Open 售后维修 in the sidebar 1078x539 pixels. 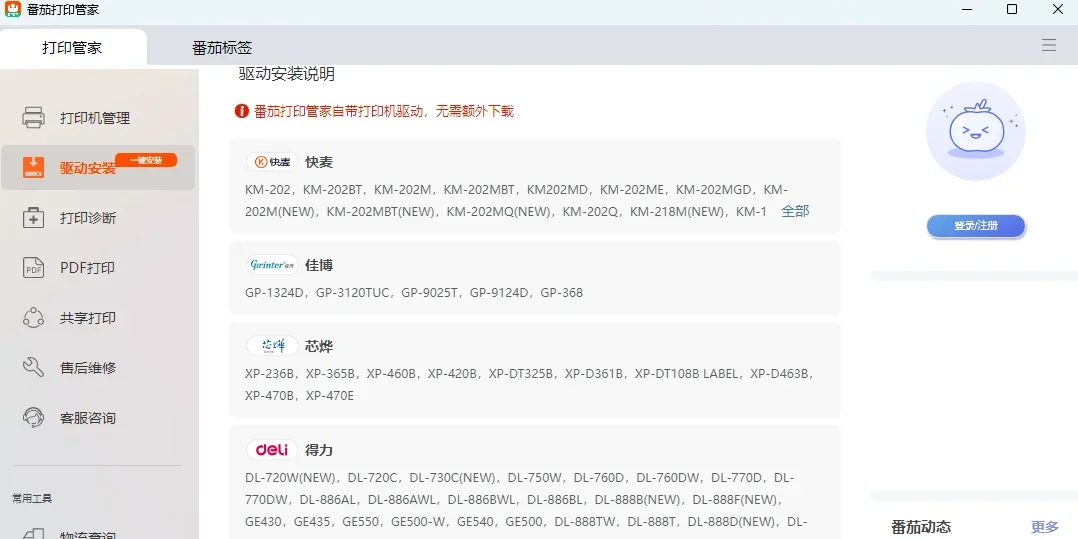[88, 368]
